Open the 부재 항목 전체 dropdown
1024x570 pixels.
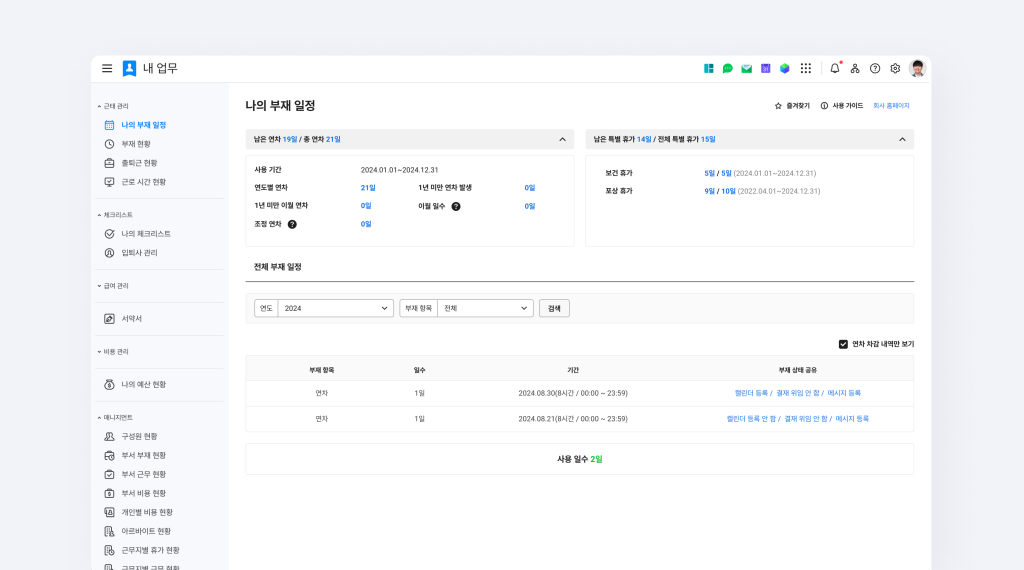click(485, 308)
